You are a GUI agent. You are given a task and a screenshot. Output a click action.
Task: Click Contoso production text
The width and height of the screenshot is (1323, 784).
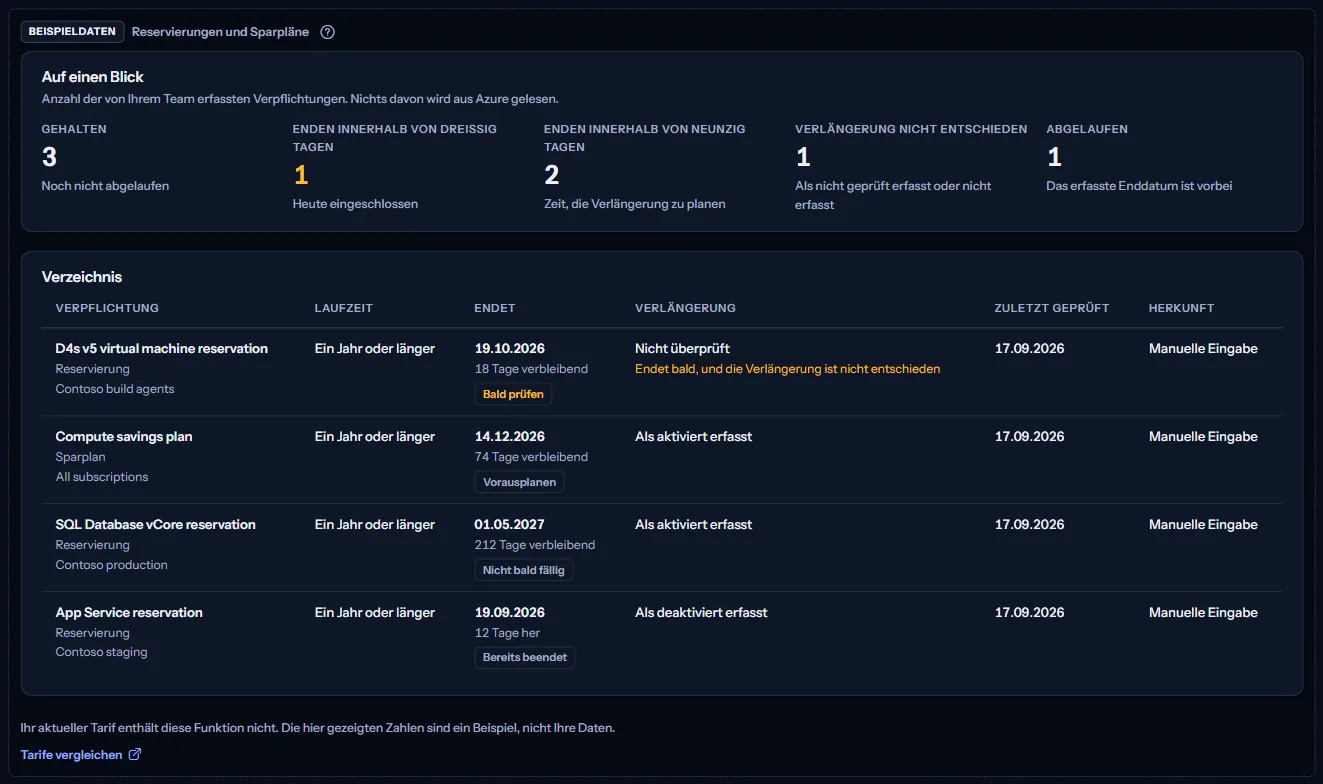click(112, 565)
